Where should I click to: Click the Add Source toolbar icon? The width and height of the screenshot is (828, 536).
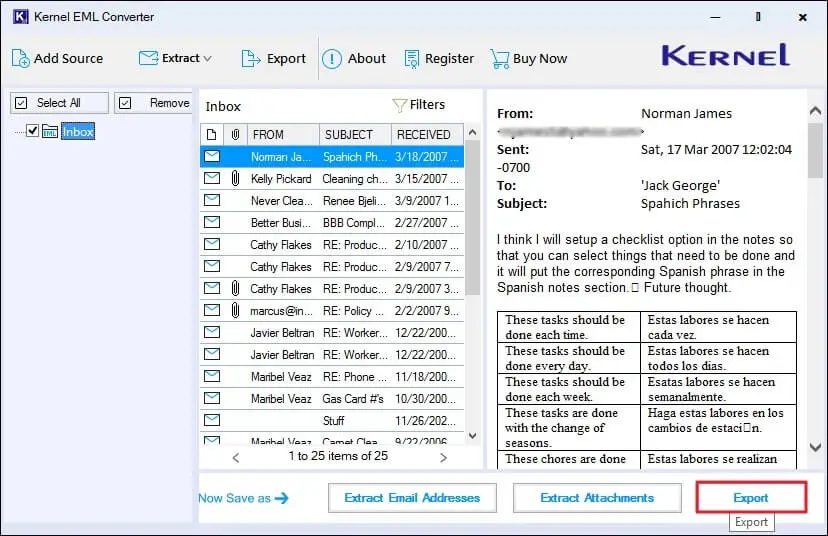coord(21,59)
